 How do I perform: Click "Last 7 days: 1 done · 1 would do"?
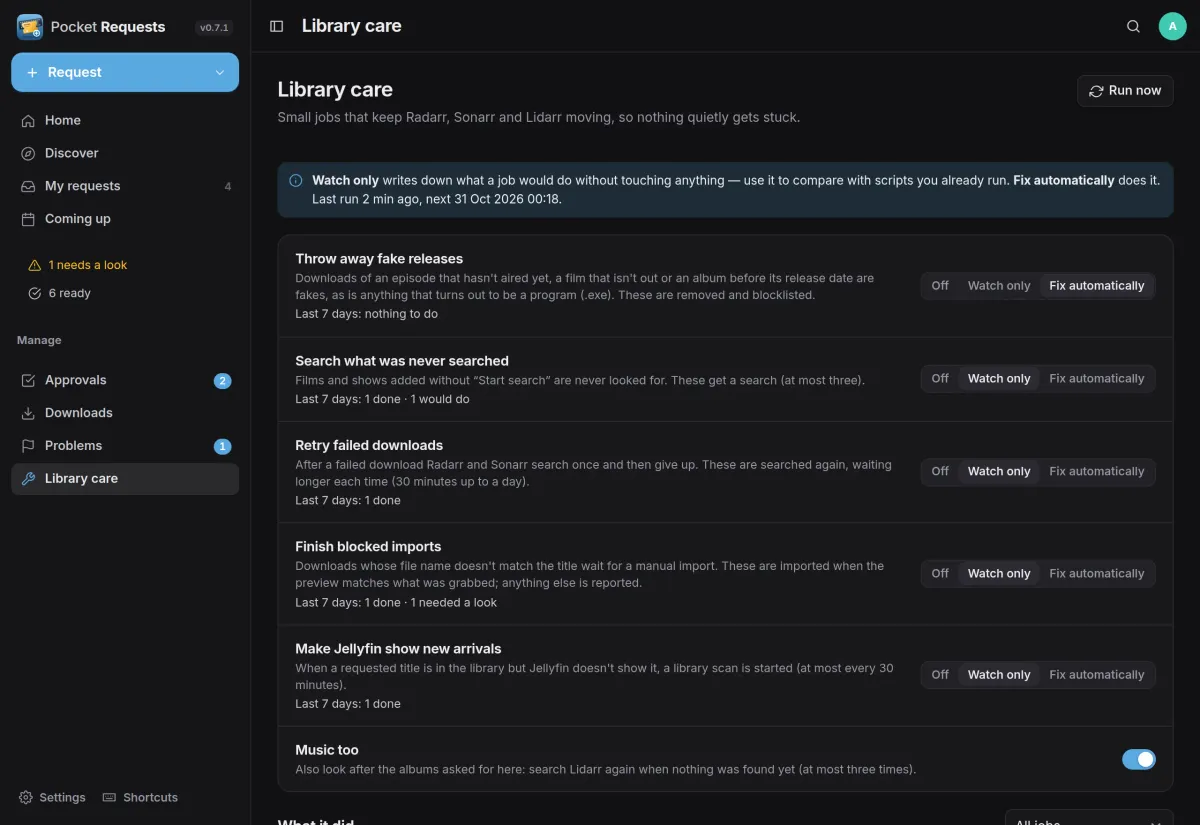point(382,399)
